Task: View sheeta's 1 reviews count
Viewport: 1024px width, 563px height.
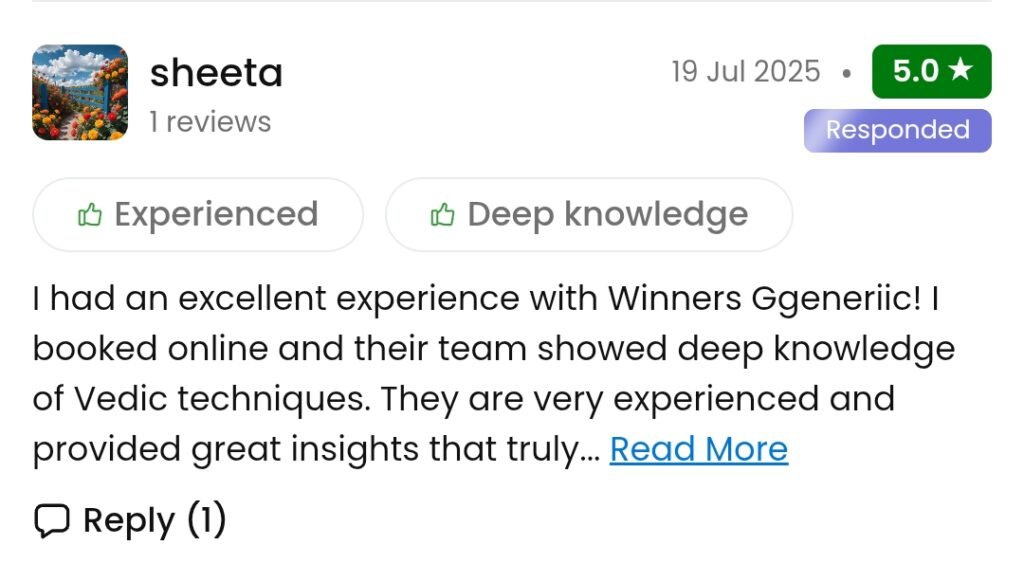Action: coord(210,122)
